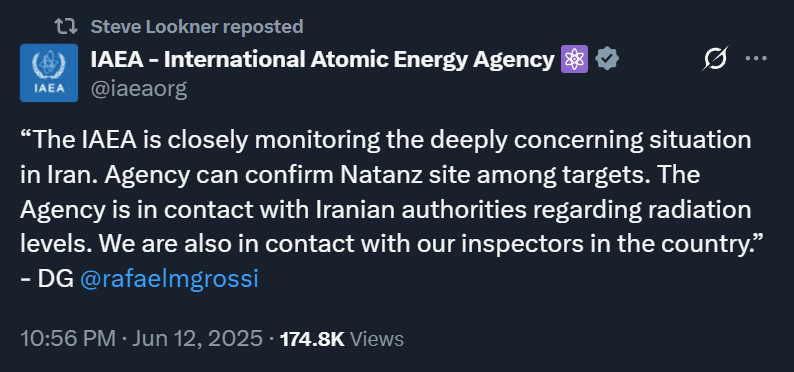Click the line about inspectors in the country

pyautogui.click(x=388, y=244)
